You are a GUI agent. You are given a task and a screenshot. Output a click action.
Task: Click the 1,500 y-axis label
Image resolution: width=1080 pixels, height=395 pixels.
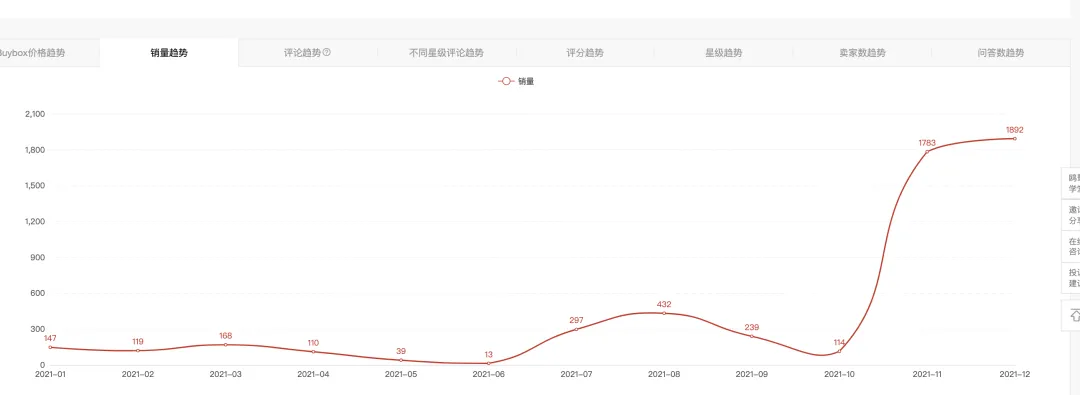(34, 186)
